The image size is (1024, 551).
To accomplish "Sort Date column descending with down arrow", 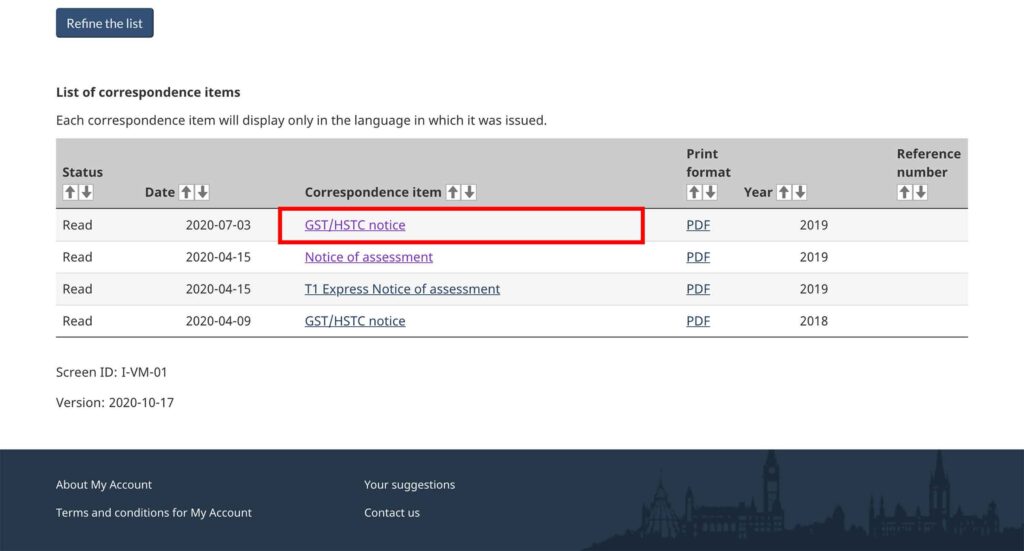I will point(202,192).
